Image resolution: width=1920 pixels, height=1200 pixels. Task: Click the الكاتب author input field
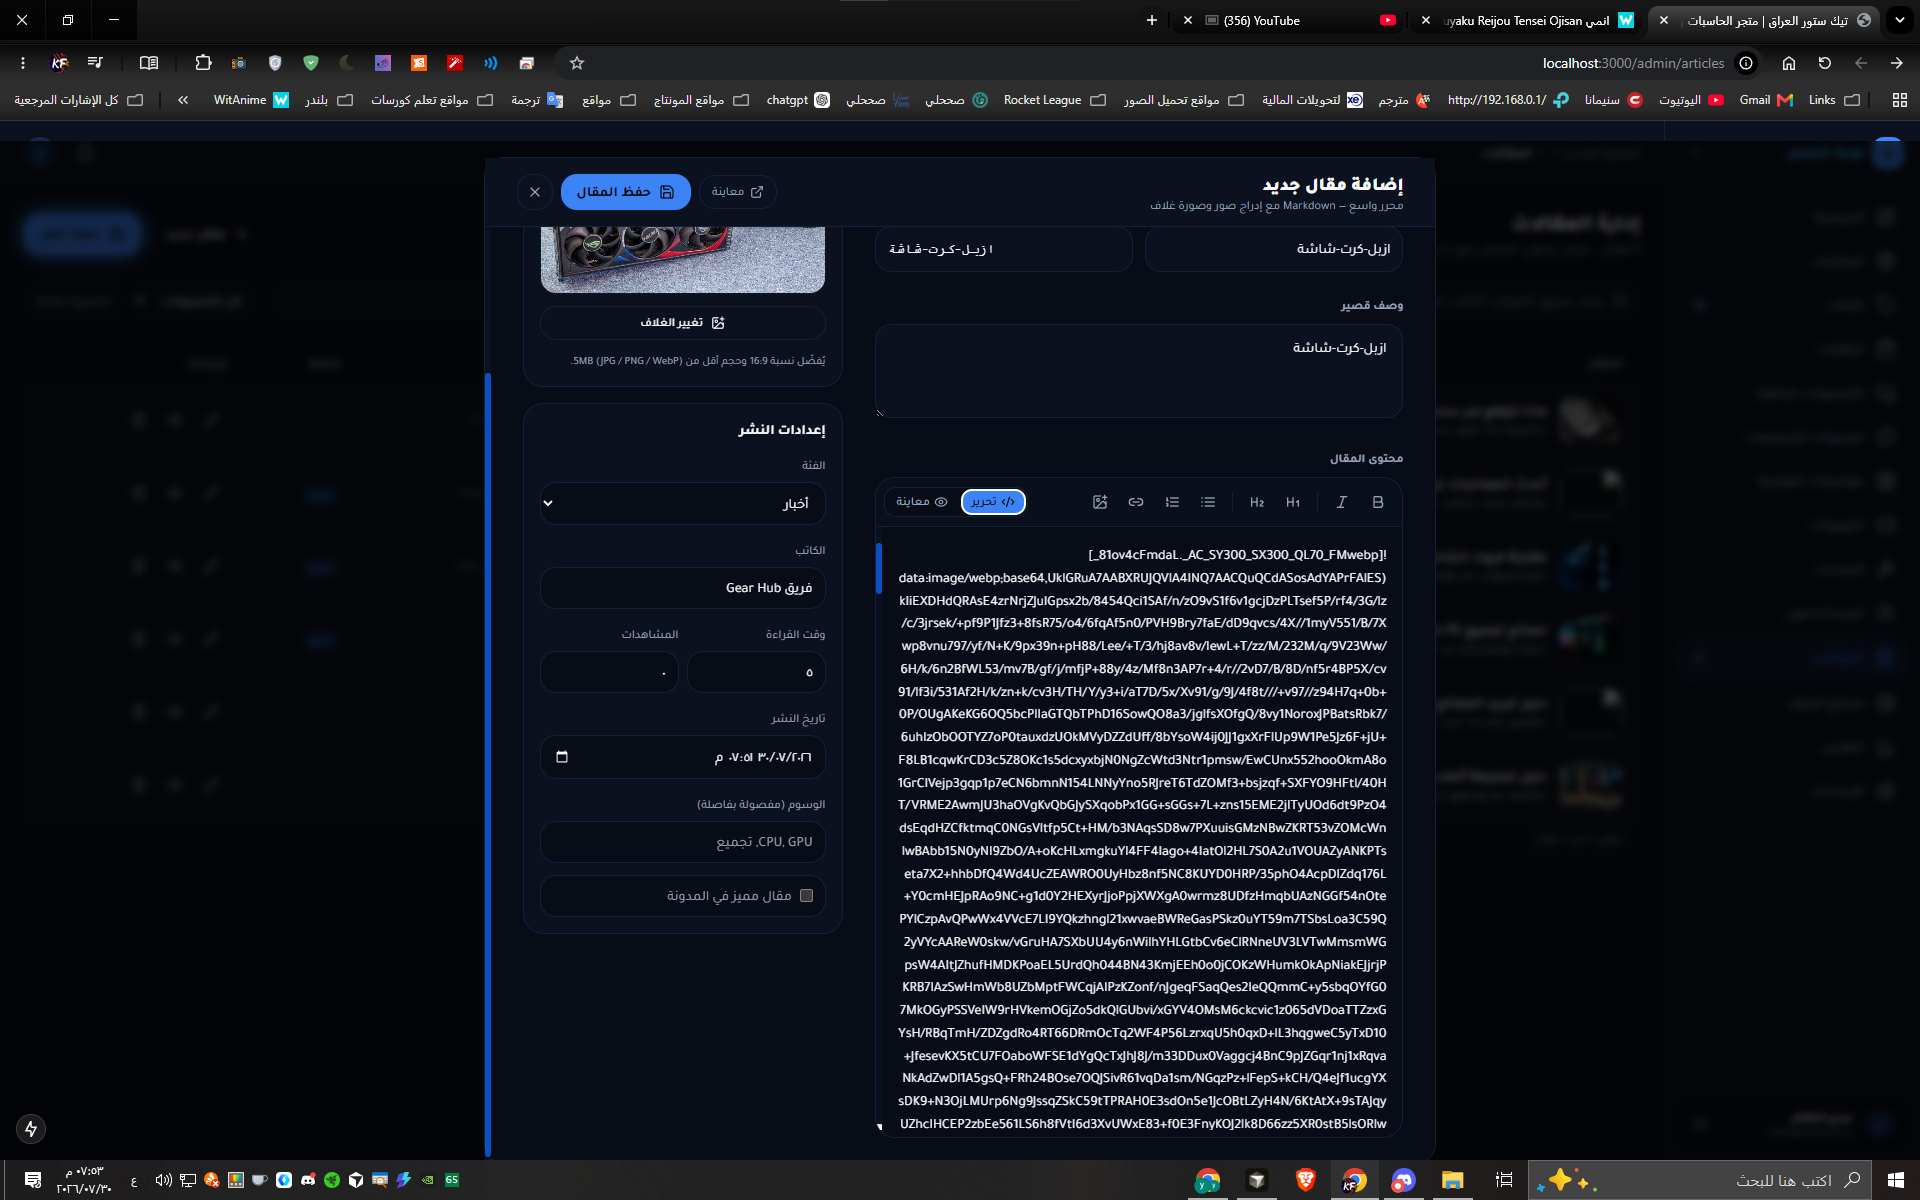[683, 588]
